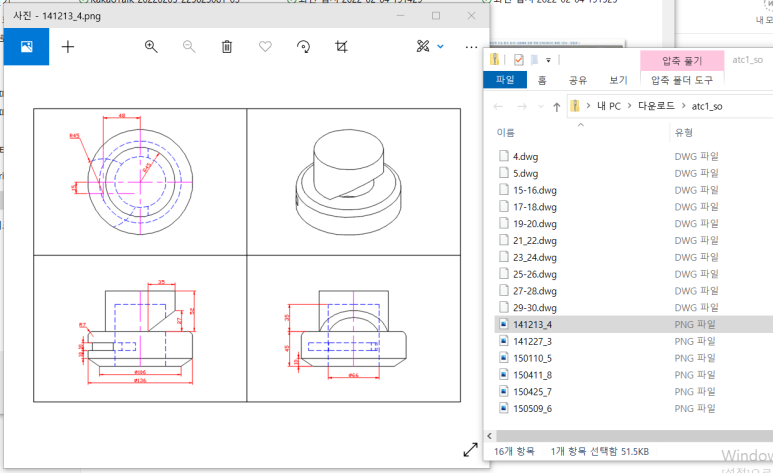
Task: Go forward with Explorer forward arrow
Action: click(522, 107)
